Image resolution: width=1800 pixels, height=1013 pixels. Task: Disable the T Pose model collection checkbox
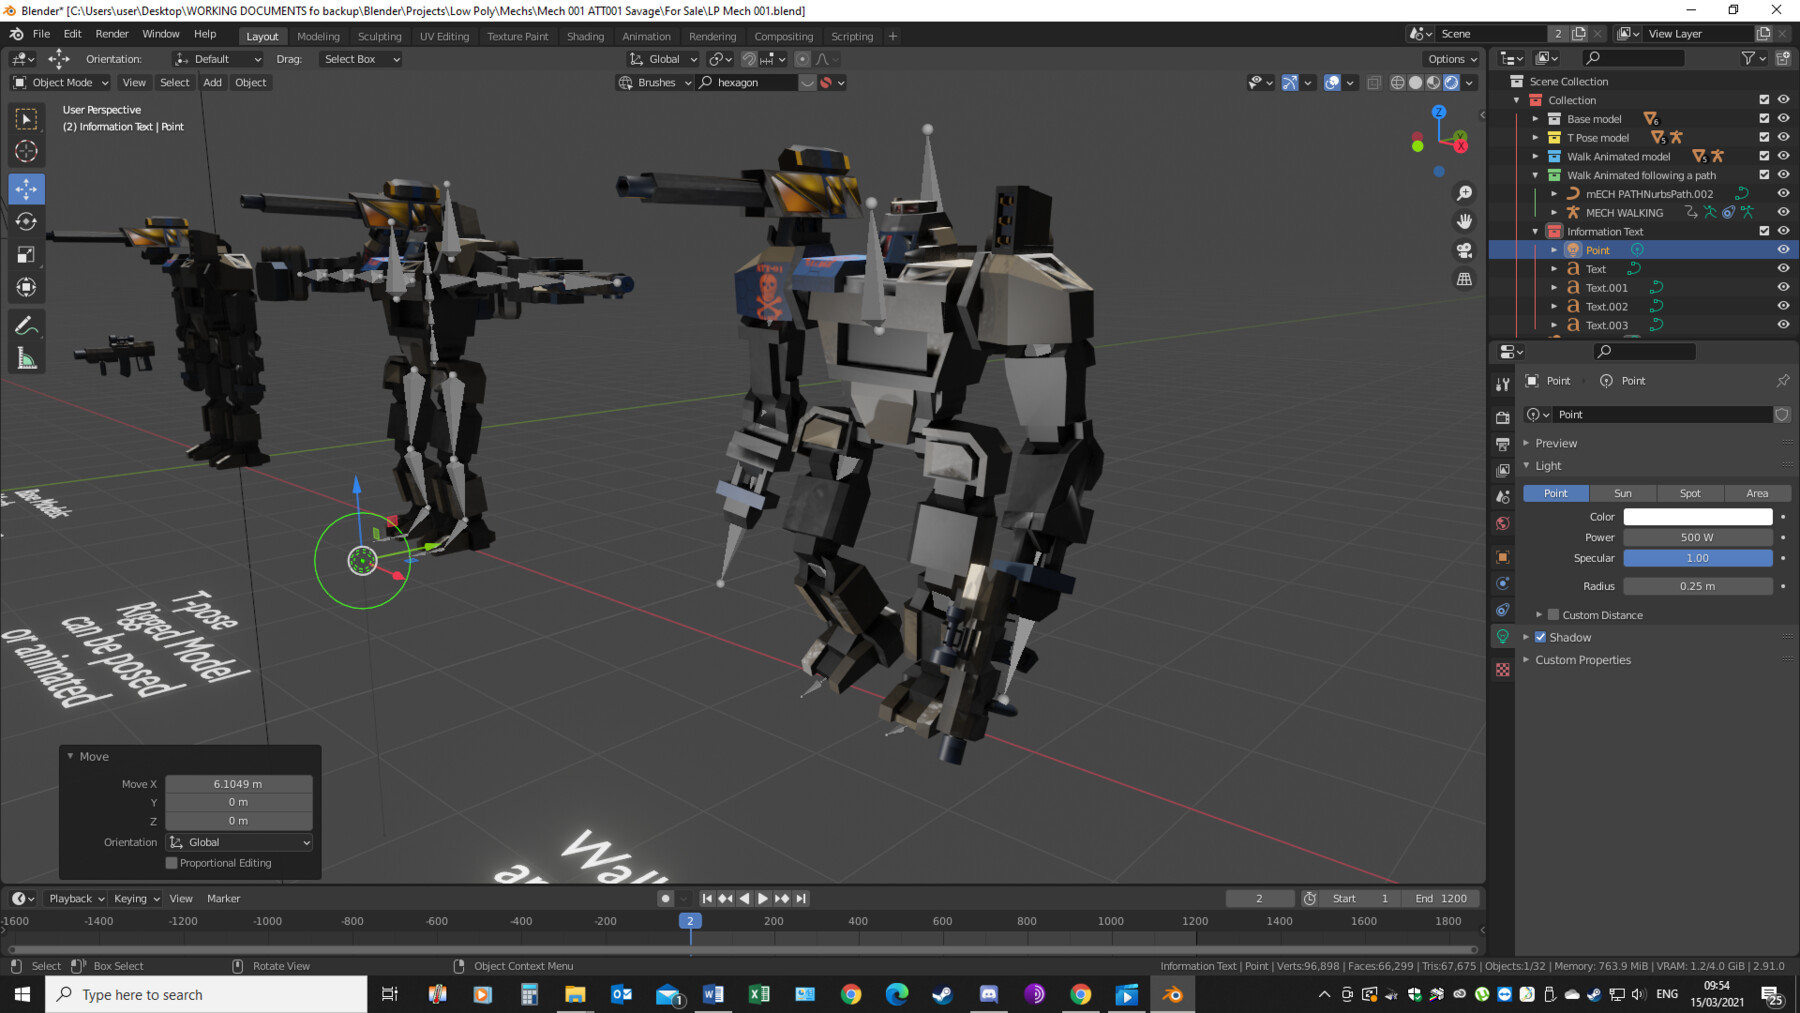click(x=1765, y=137)
